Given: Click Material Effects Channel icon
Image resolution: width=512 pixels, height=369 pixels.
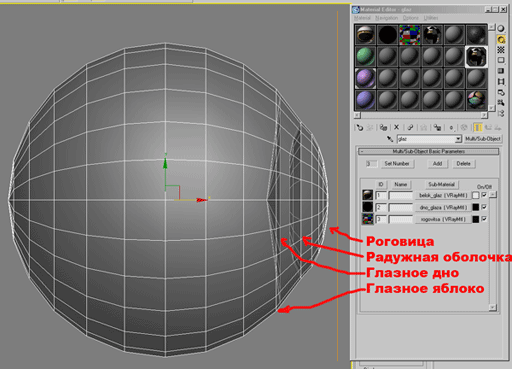Looking at the screenshot, I should (x=451, y=127).
